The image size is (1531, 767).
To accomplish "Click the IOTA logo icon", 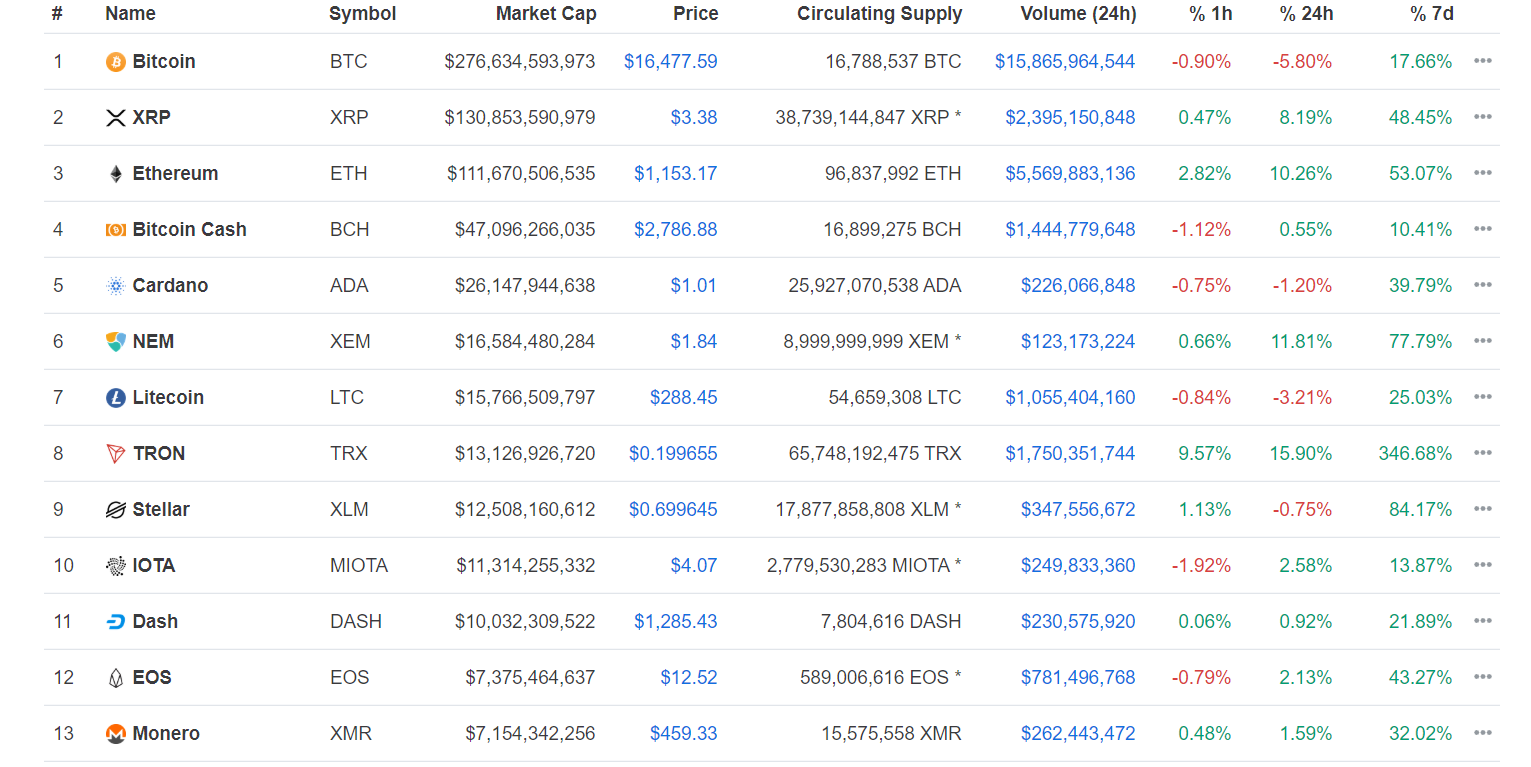I will pyautogui.click(x=116, y=566).
